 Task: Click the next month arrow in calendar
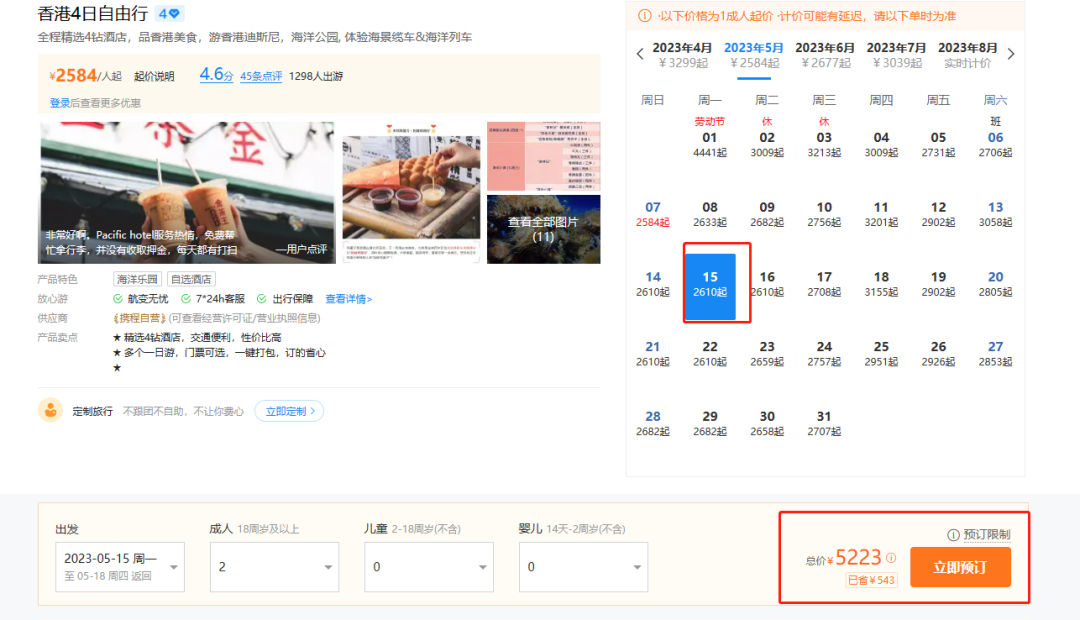(x=1011, y=54)
